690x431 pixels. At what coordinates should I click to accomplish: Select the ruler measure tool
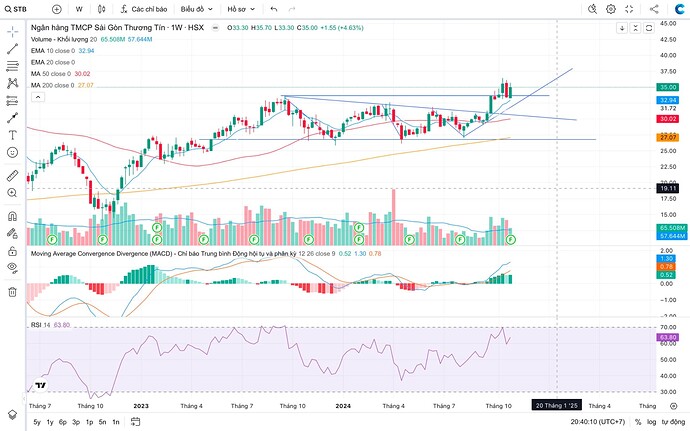click(x=12, y=174)
